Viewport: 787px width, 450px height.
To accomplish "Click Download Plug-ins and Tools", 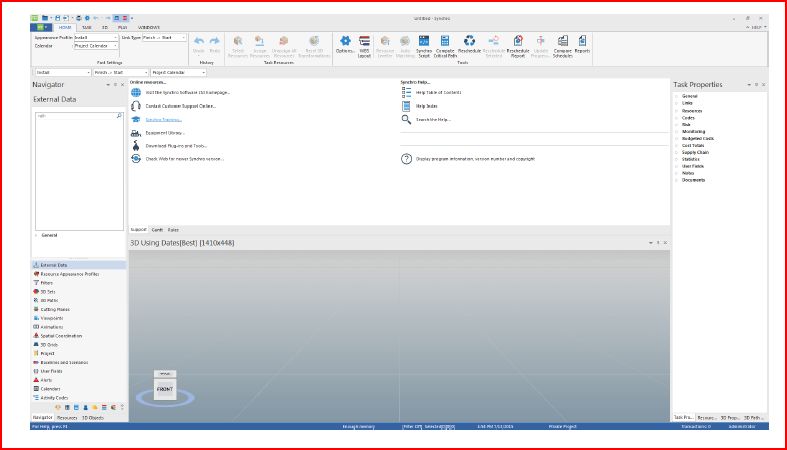I will pyautogui.click(x=176, y=146).
